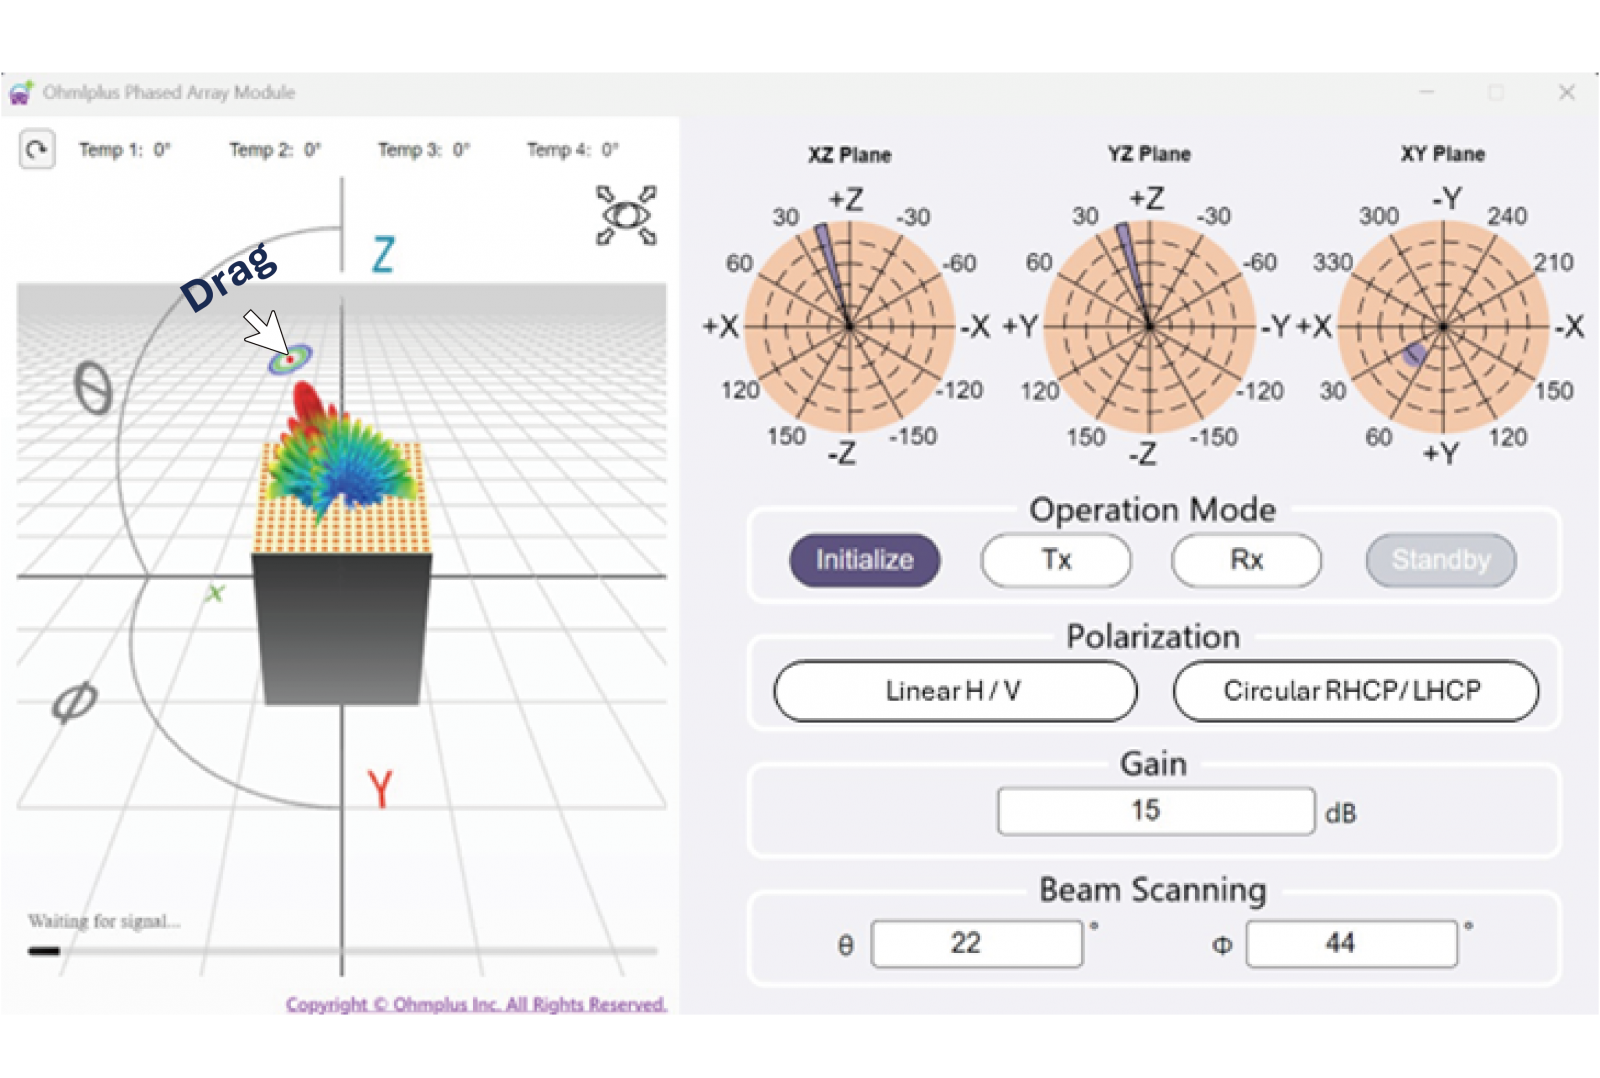
Task: Choose Circular RHCP/LHCP polarization
Action: 1354,691
